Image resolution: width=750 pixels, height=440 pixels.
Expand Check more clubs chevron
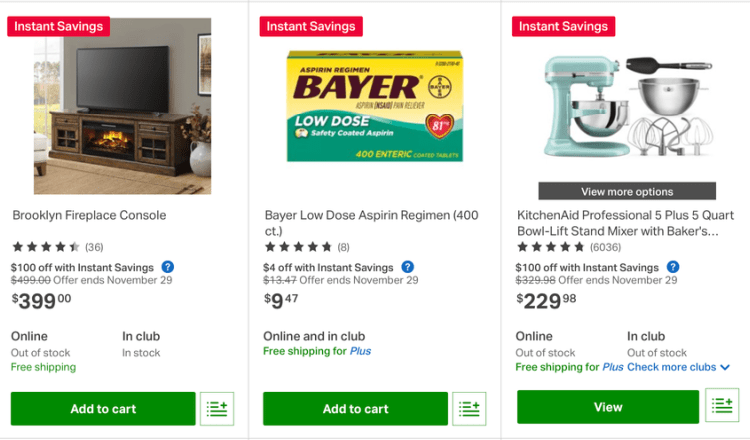point(725,368)
